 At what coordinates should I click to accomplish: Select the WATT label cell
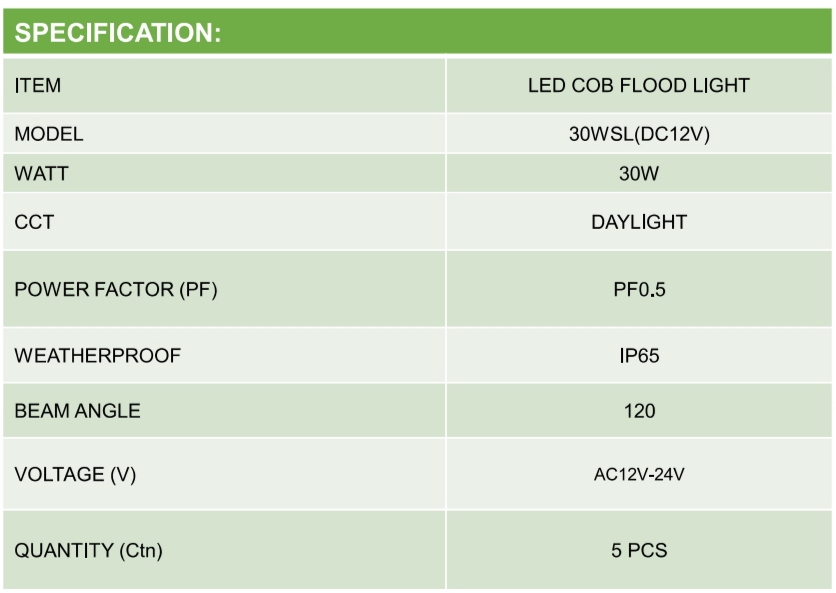click(x=42, y=173)
